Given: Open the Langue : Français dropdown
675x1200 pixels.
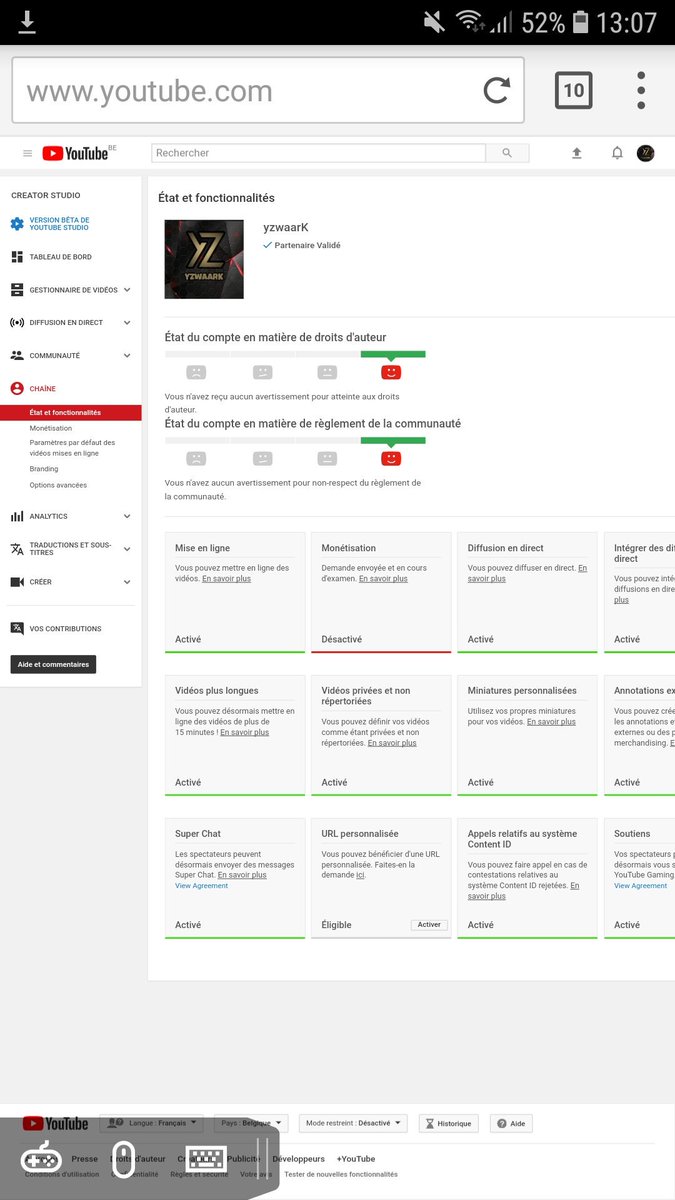Looking at the screenshot, I should pyautogui.click(x=151, y=1123).
